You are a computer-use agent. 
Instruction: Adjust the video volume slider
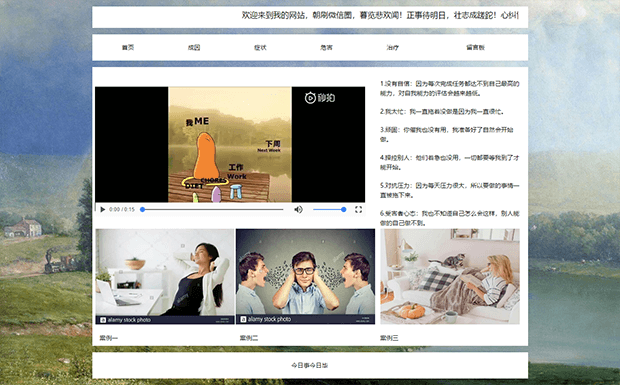[329, 209]
